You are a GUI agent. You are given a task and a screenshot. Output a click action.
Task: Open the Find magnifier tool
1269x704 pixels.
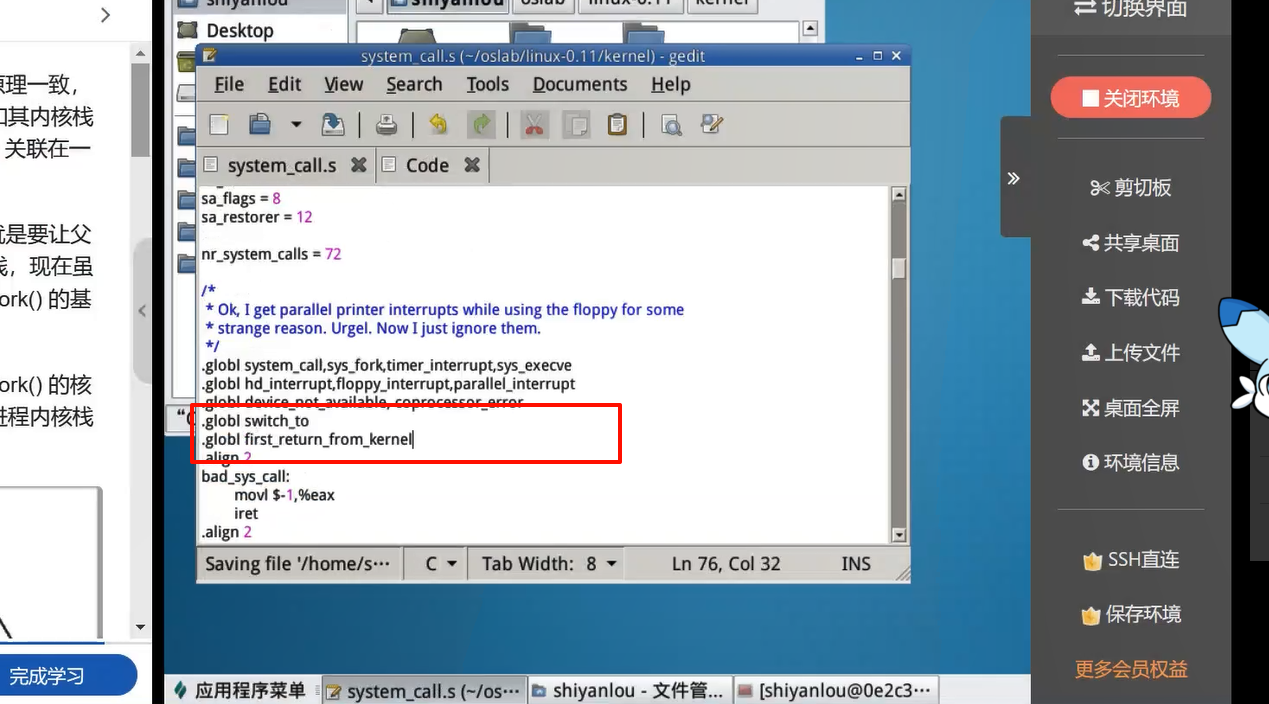[671, 125]
